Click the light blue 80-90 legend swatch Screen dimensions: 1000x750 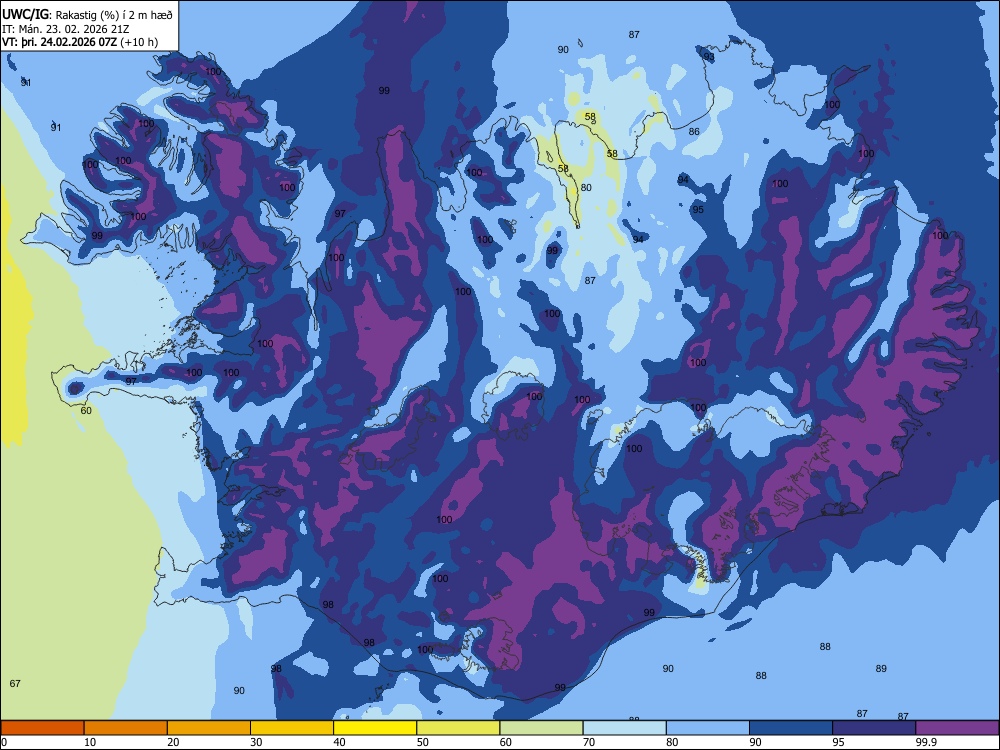pos(708,728)
